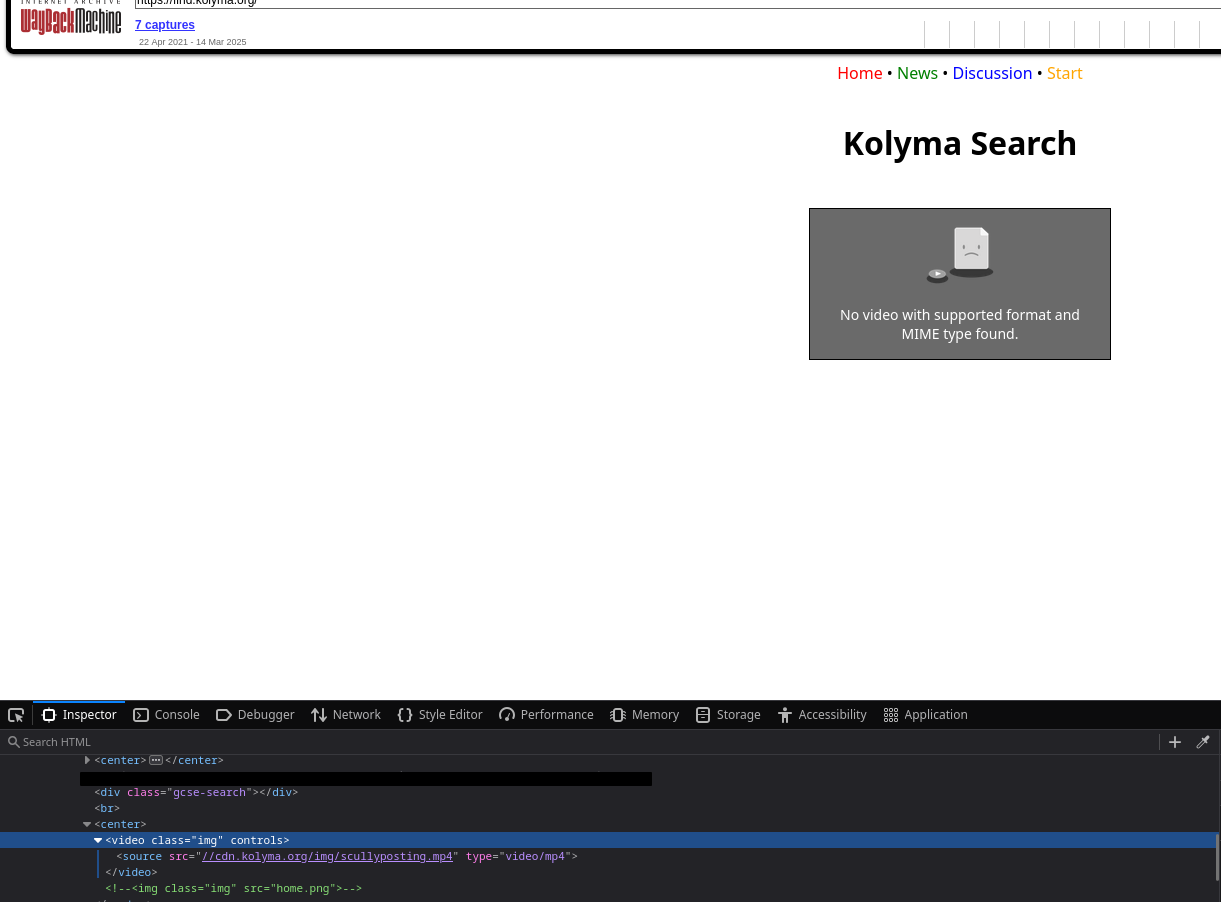Click the ellipsis badge in center tag
Viewport: 1221px width, 902px height.
click(x=156, y=760)
